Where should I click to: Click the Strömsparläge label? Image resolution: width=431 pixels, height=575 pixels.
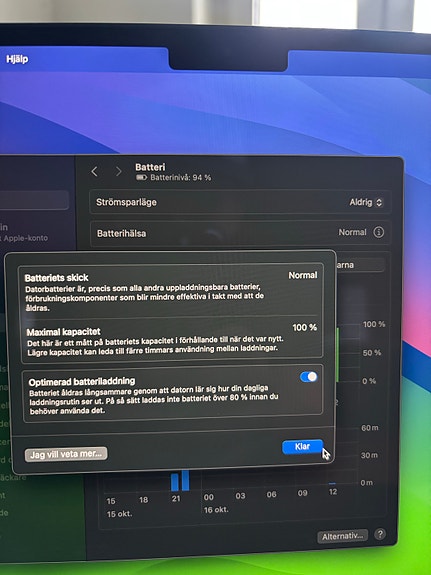coord(126,202)
